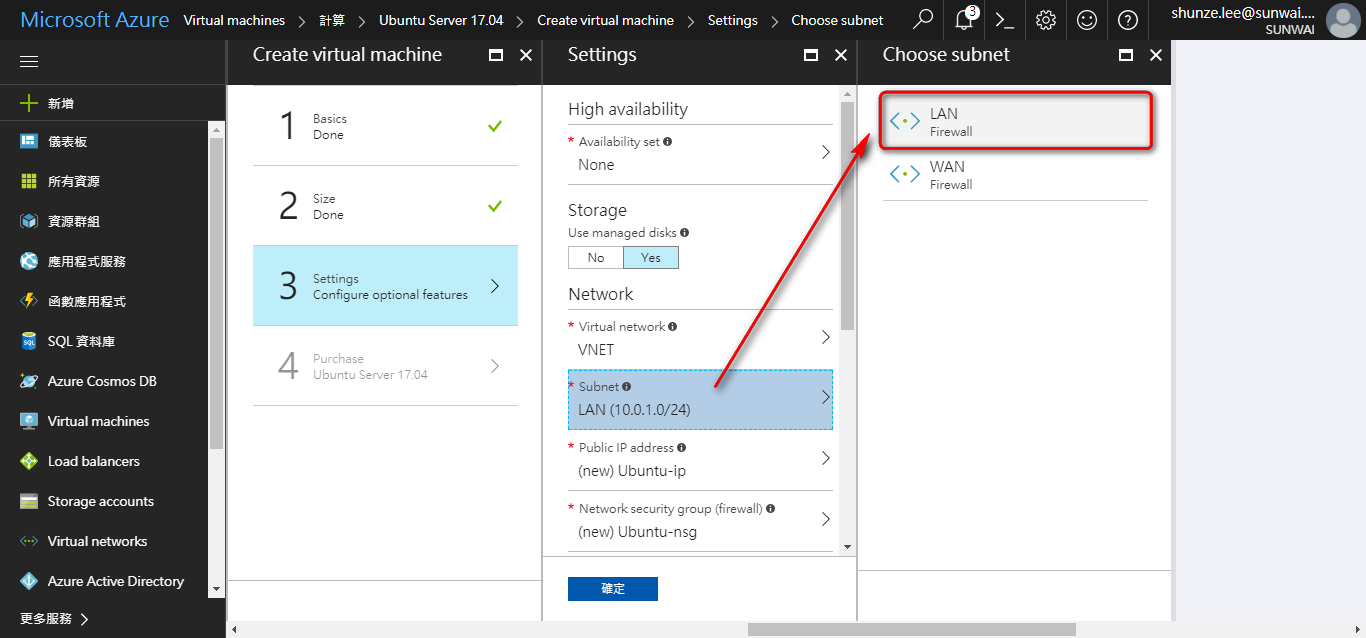Toggle the hamburger menu in sidebar
The width and height of the screenshot is (1366, 638).
[29, 62]
